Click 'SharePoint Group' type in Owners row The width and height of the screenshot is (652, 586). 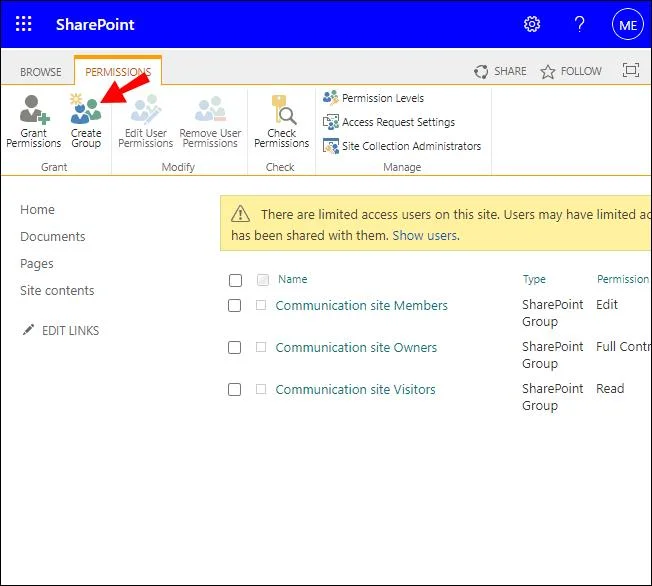(x=553, y=355)
